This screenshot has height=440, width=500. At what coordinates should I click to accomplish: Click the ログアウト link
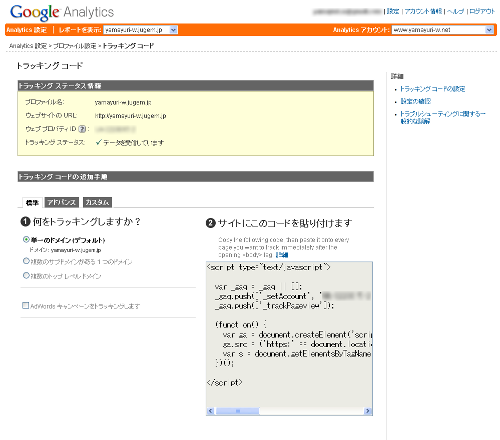482,11
